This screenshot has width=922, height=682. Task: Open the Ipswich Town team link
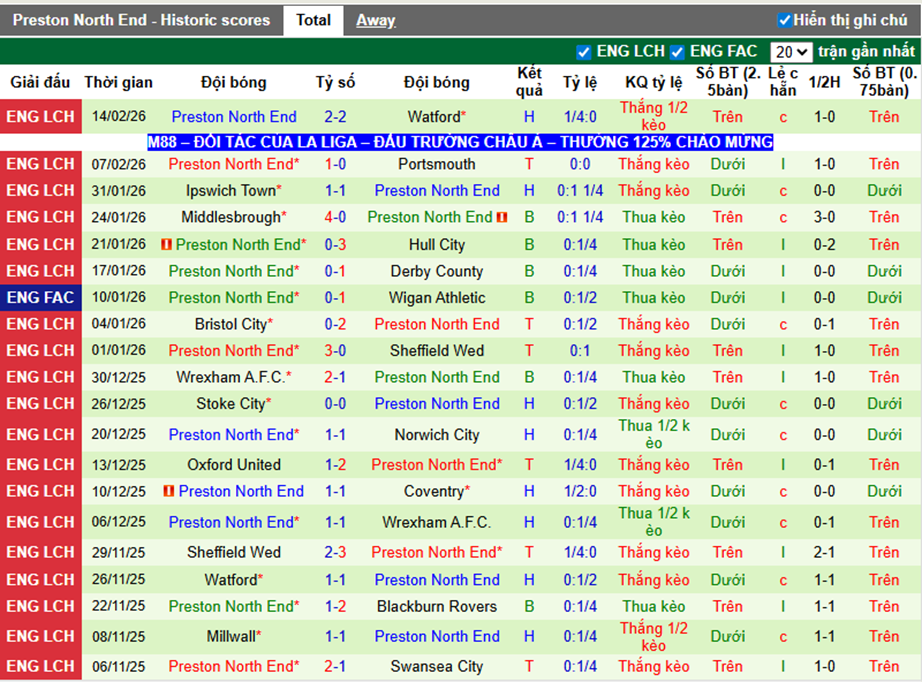tap(233, 190)
